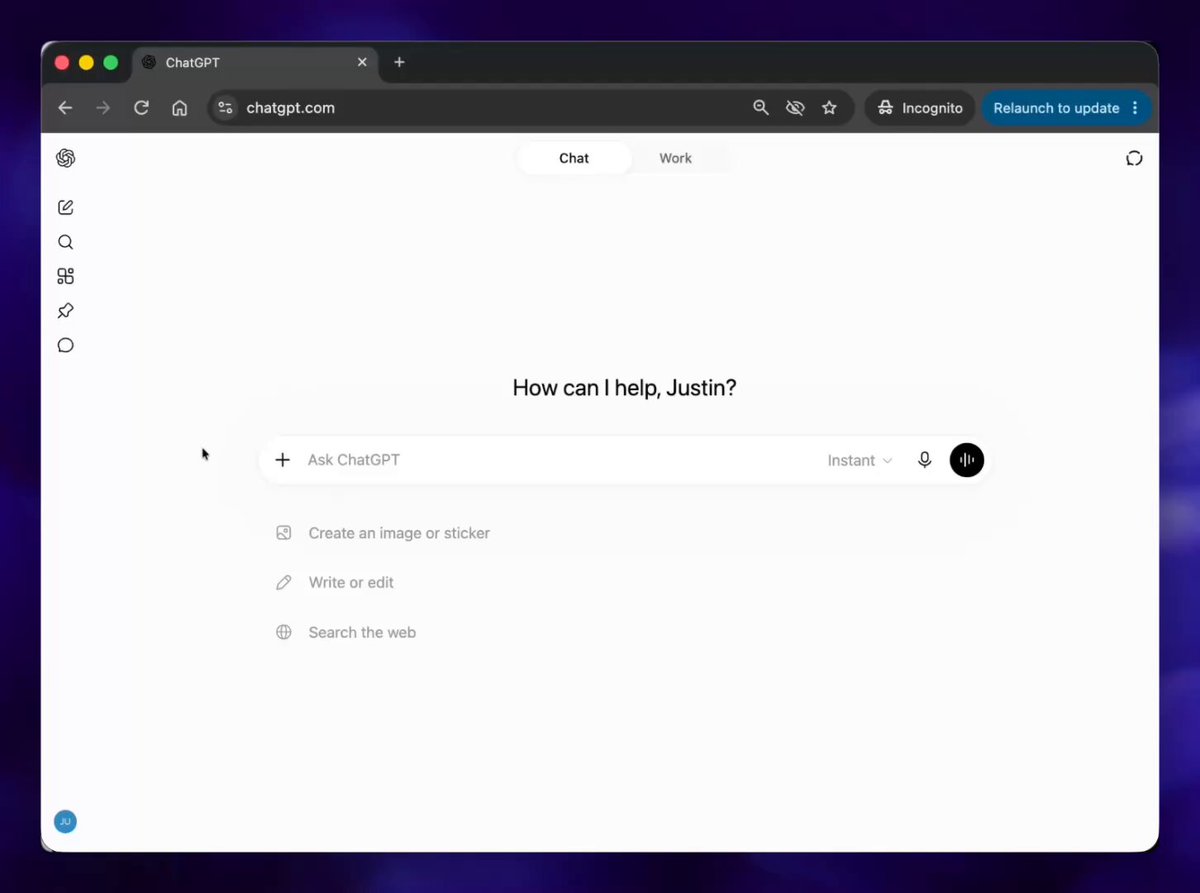Click the browser forward arrow
The image size is (1200, 893).
coord(103,108)
